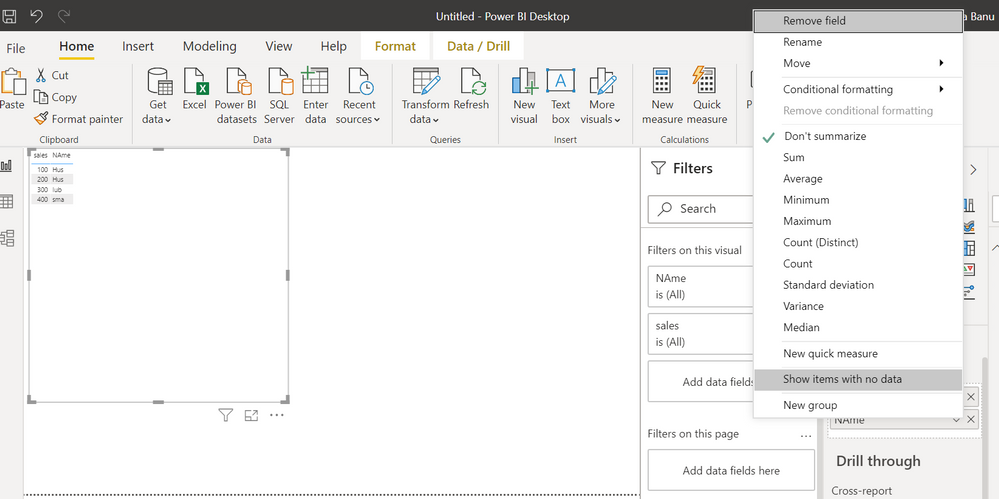Open the NAme field dropdown chevron
The width and height of the screenshot is (999, 499).
click(956, 420)
